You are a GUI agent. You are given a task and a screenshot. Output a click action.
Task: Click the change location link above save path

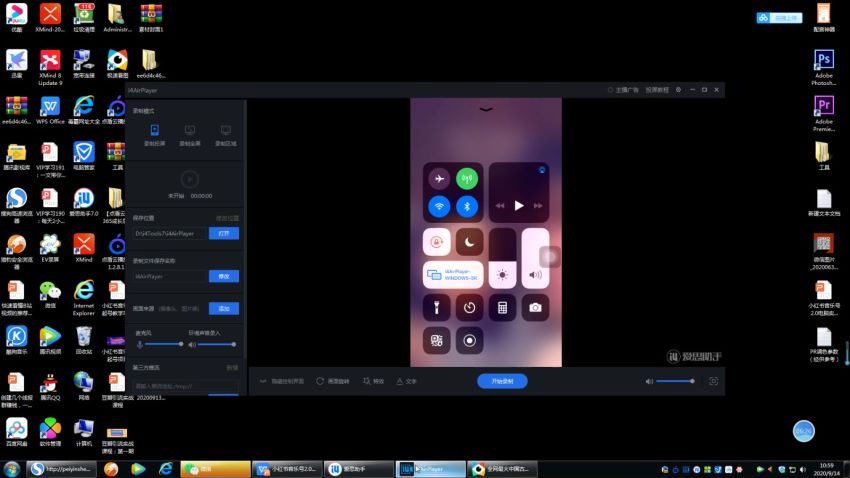tap(227, 218)
